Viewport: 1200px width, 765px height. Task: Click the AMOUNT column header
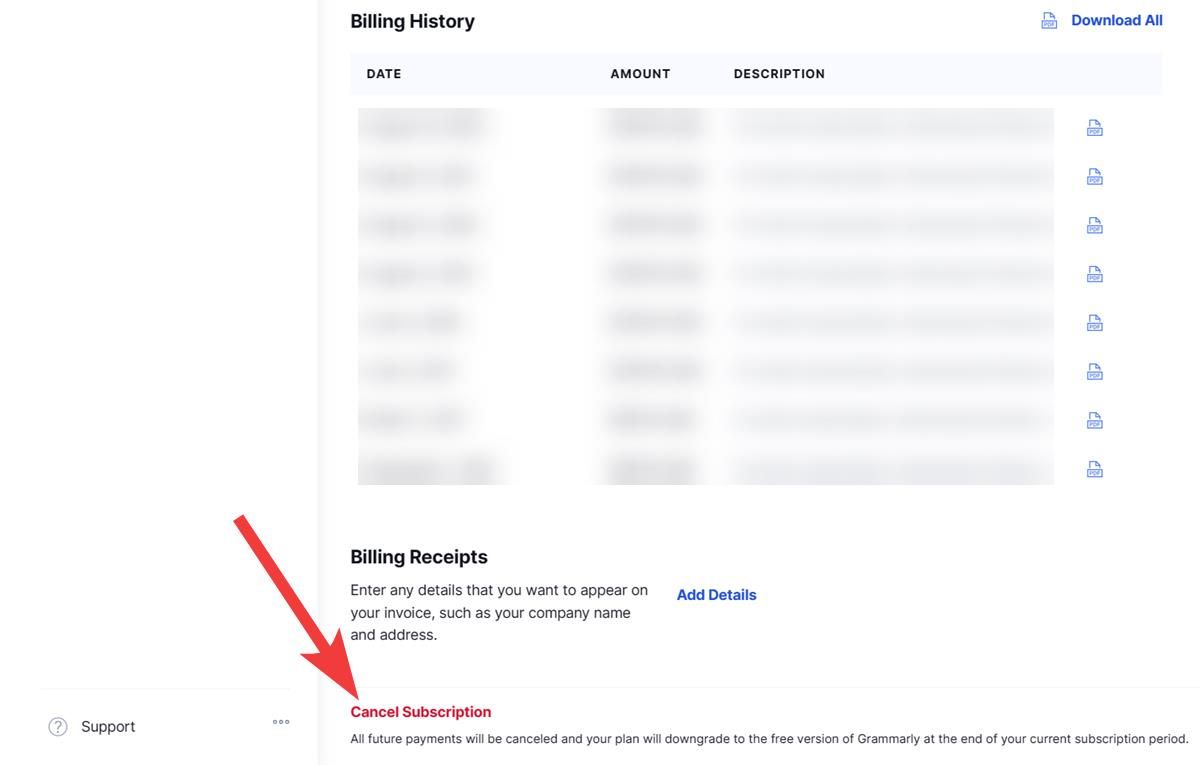pos(640,73)
